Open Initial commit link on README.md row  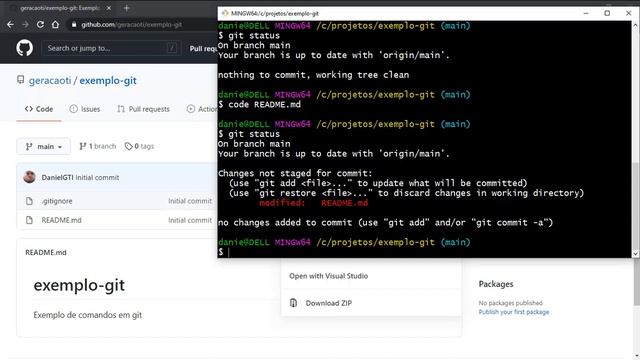(190, 220)
